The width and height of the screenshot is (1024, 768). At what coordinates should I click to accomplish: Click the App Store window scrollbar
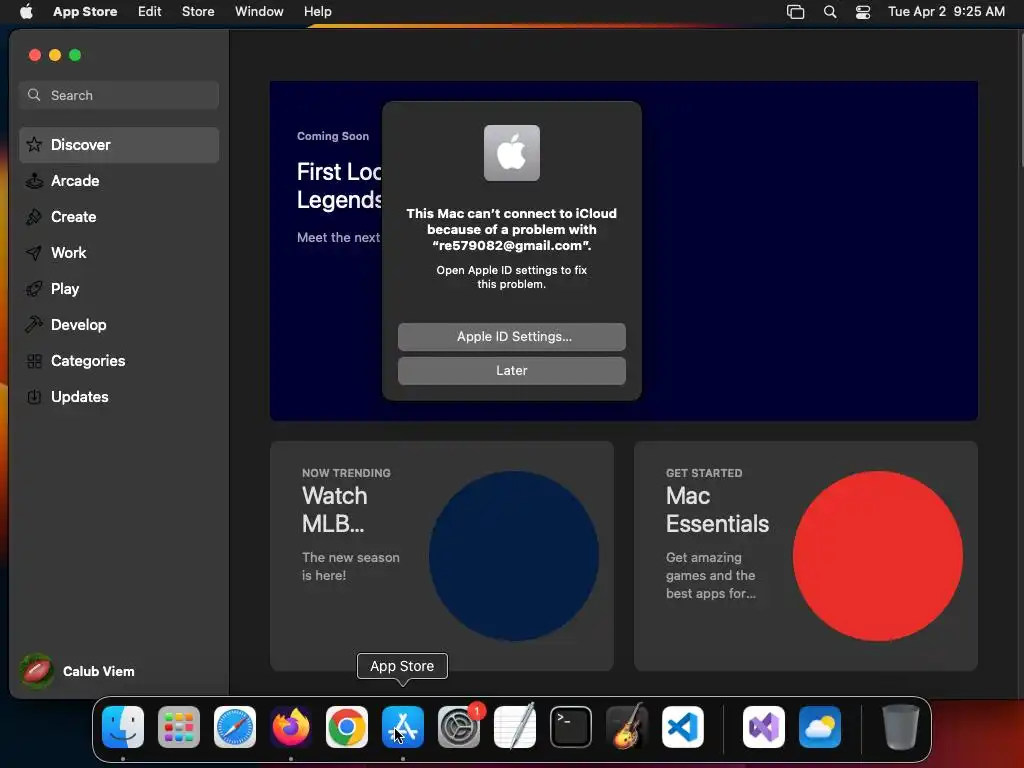1020,98
